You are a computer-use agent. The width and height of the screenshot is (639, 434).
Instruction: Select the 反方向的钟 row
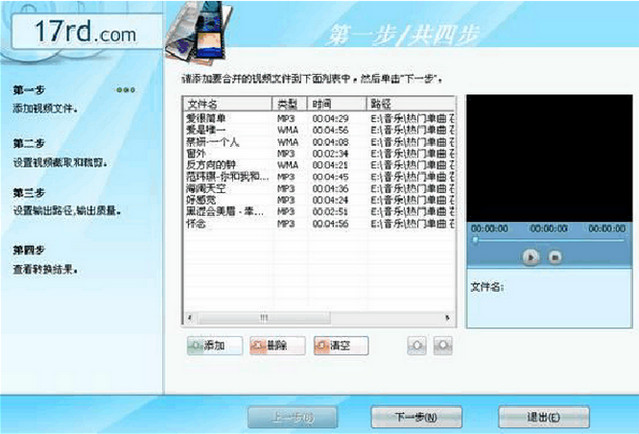[319, 165]
